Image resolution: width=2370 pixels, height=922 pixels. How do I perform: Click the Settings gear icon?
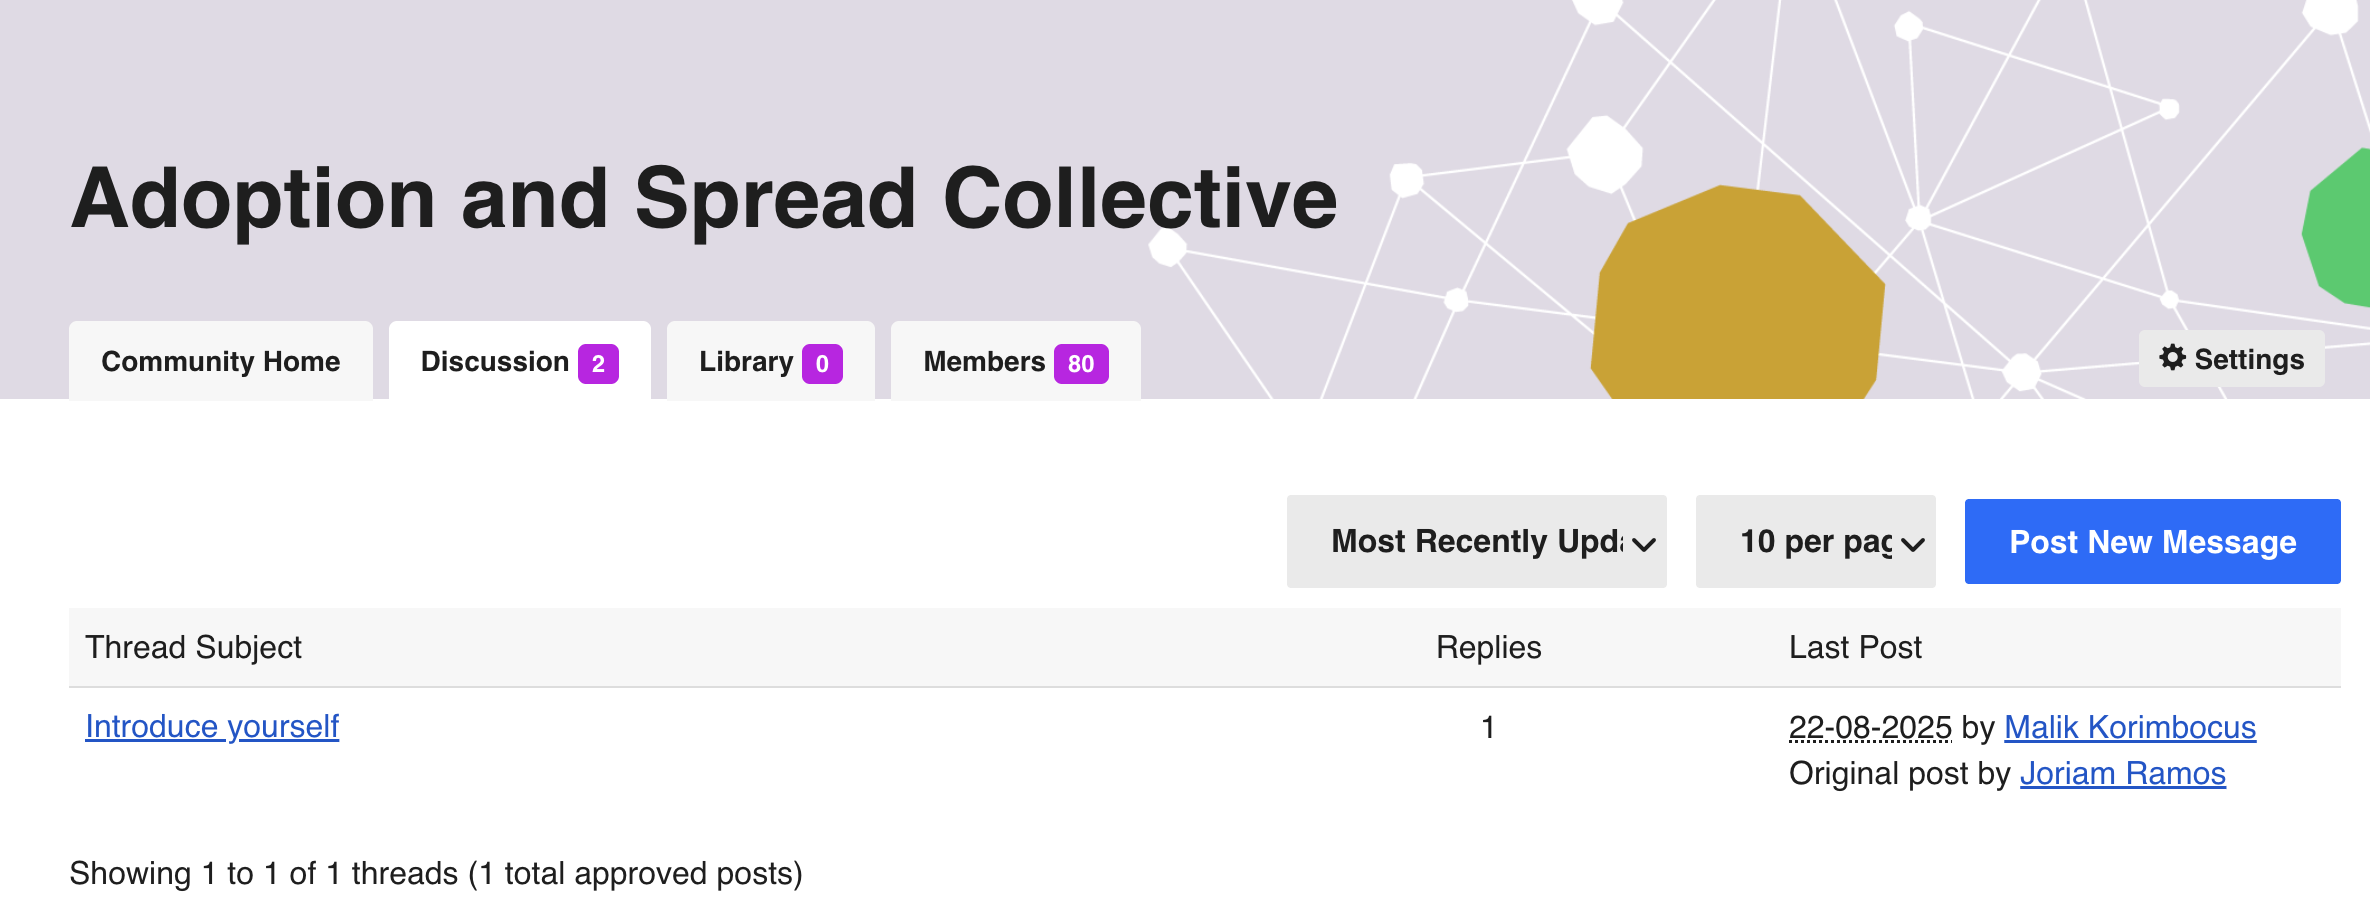(2171, 358)
